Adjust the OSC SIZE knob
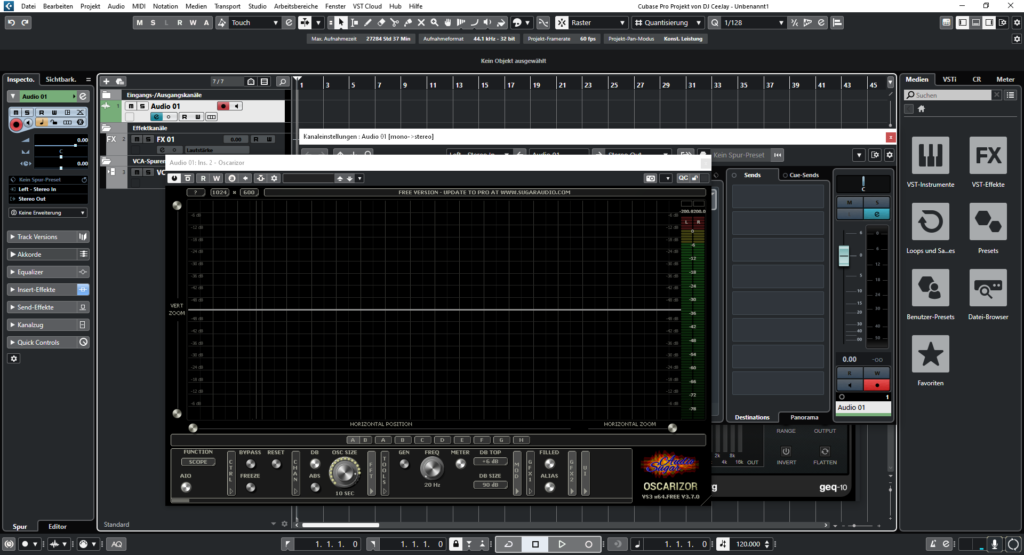Viewport: 1024px width, 555px height. [x=344, y=472]
